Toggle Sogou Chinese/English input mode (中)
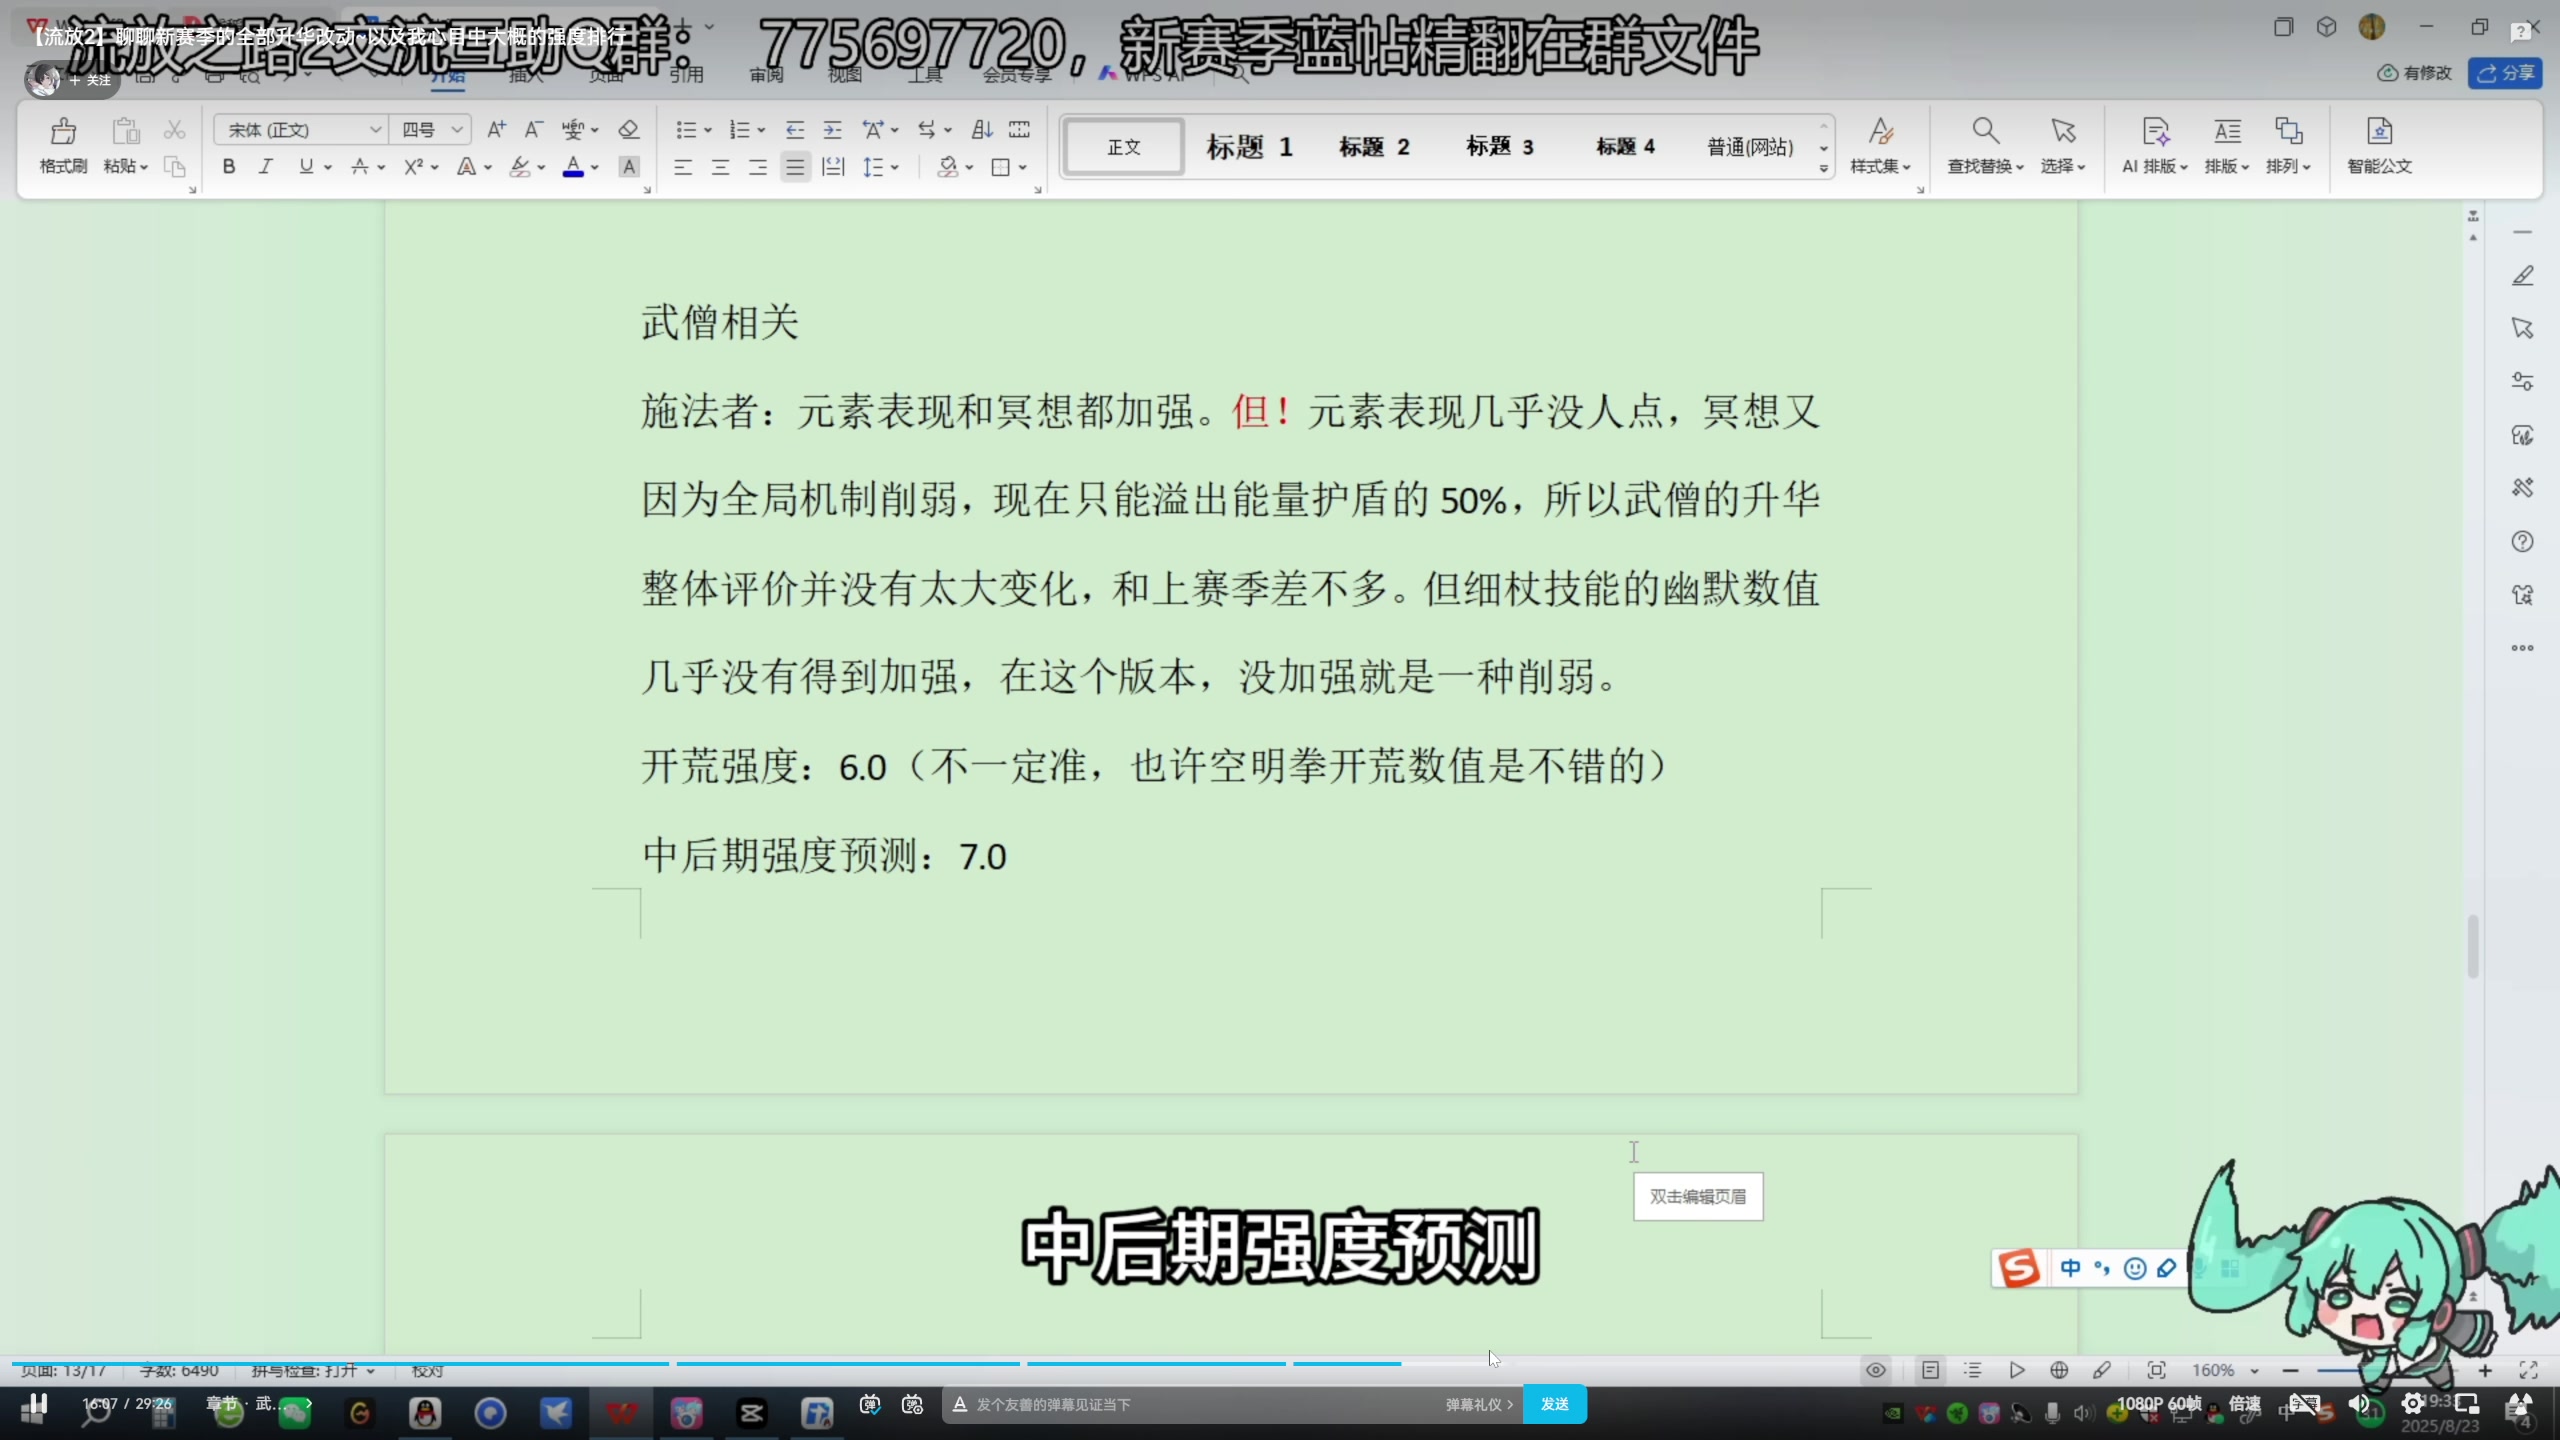Screen dimensions: 2560x1440 (x=2070, y=1268)
